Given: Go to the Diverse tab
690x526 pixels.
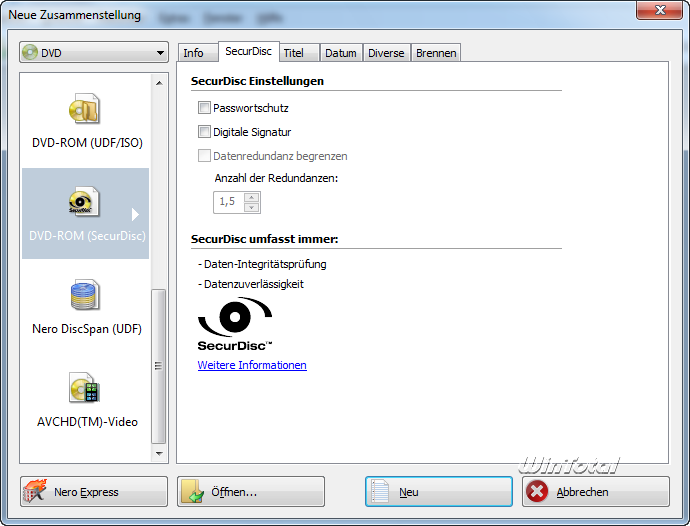Looking at the screenshot, I should tap(386, 53).
